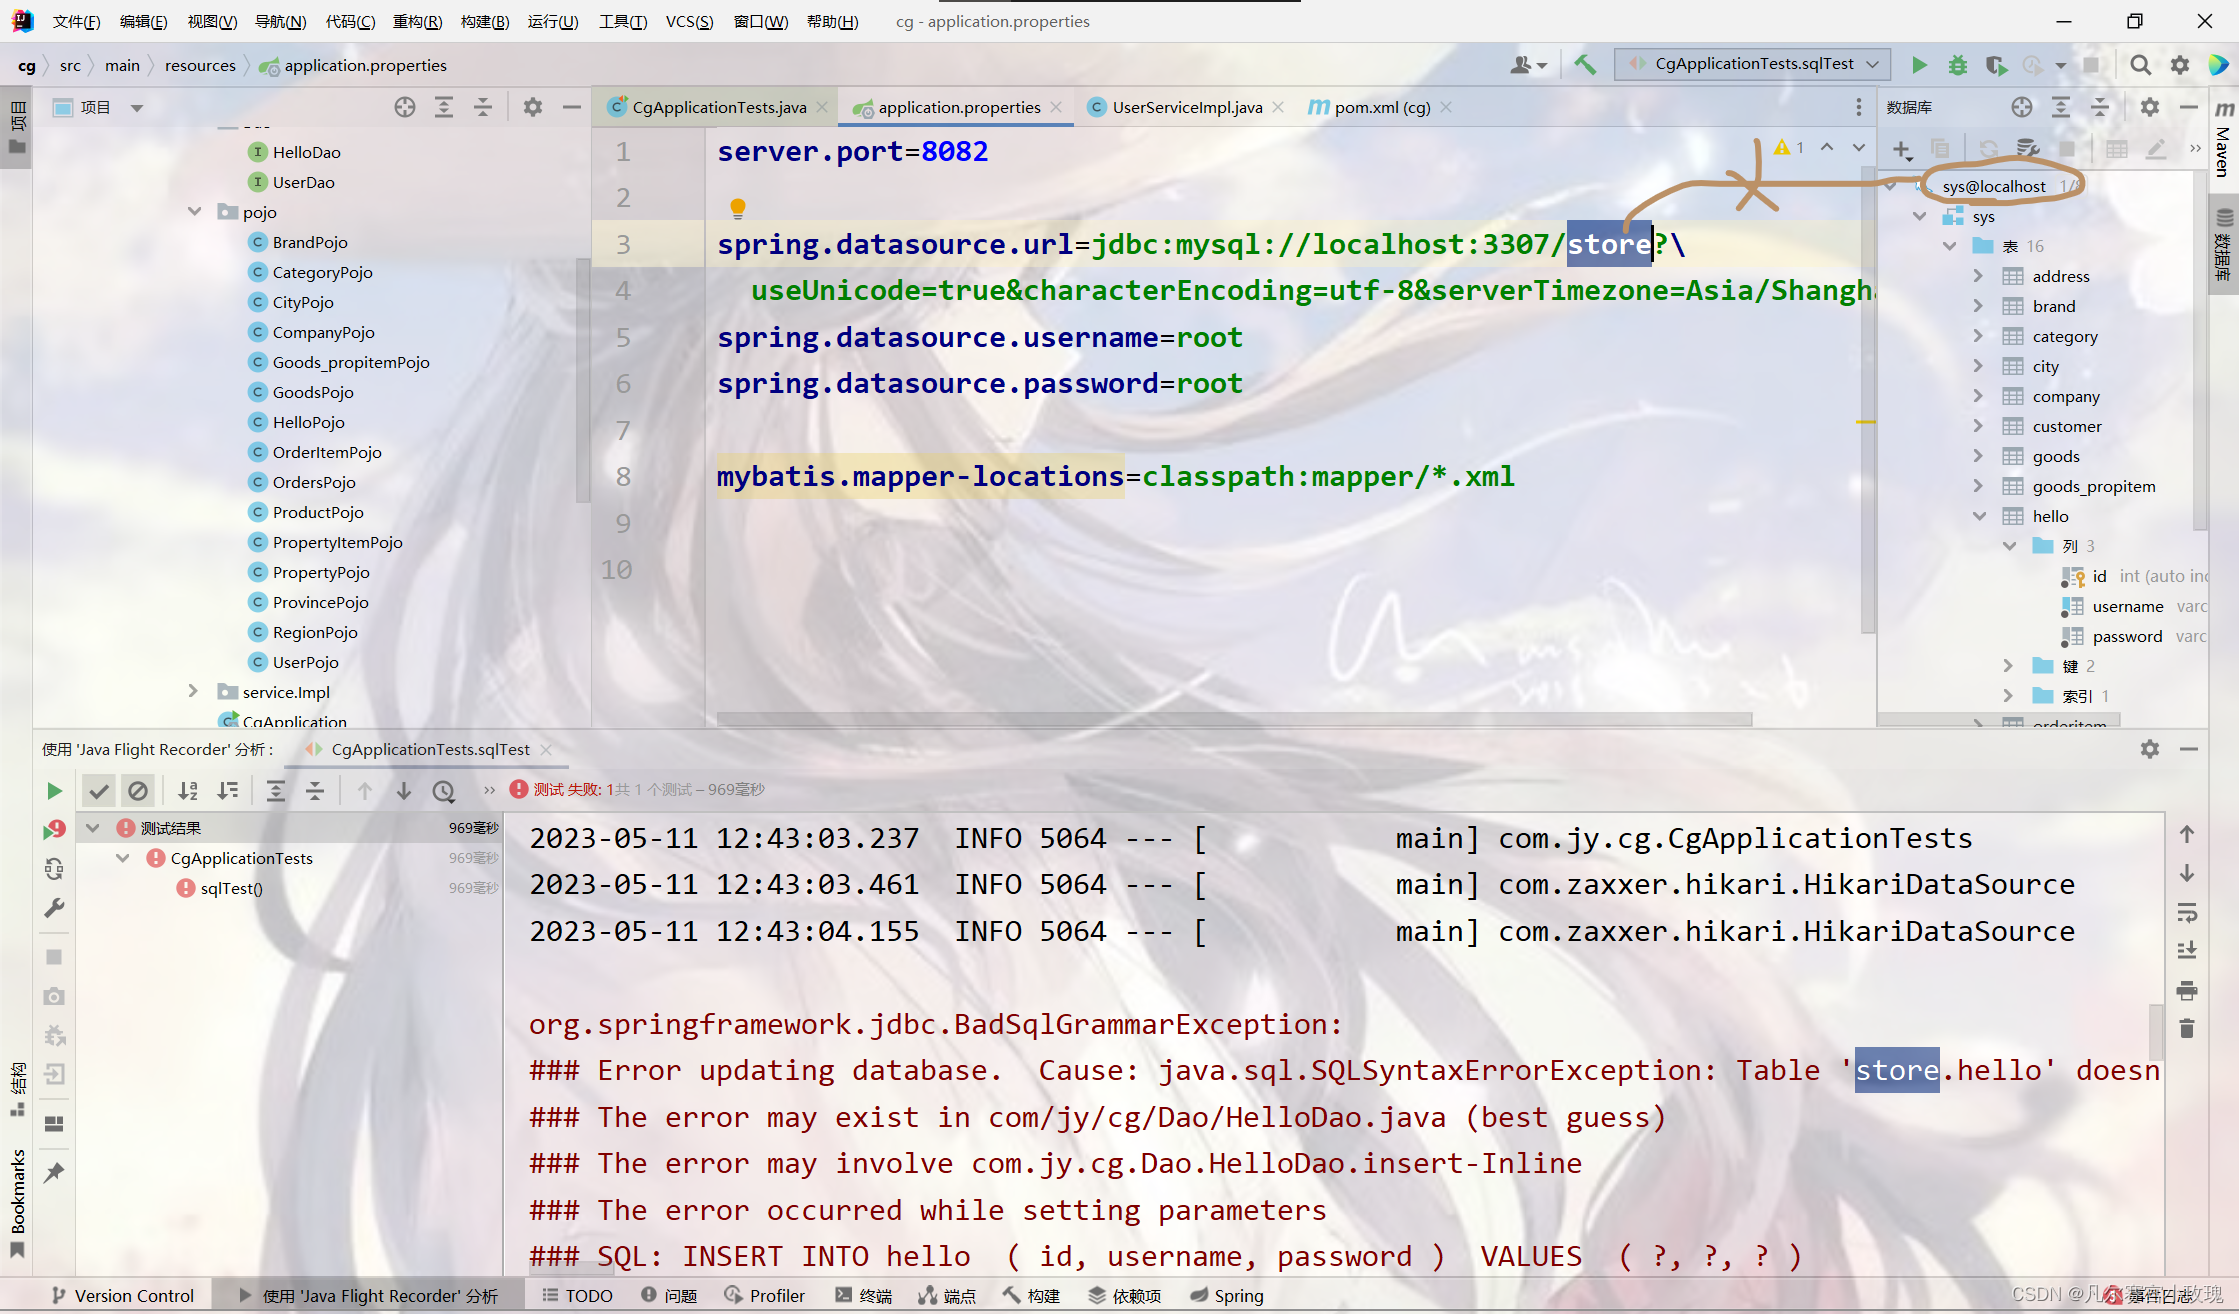Click the rerun test green arrow
The width and height of the screenshot is (2239, 1314).
click(x=54, y=791)
